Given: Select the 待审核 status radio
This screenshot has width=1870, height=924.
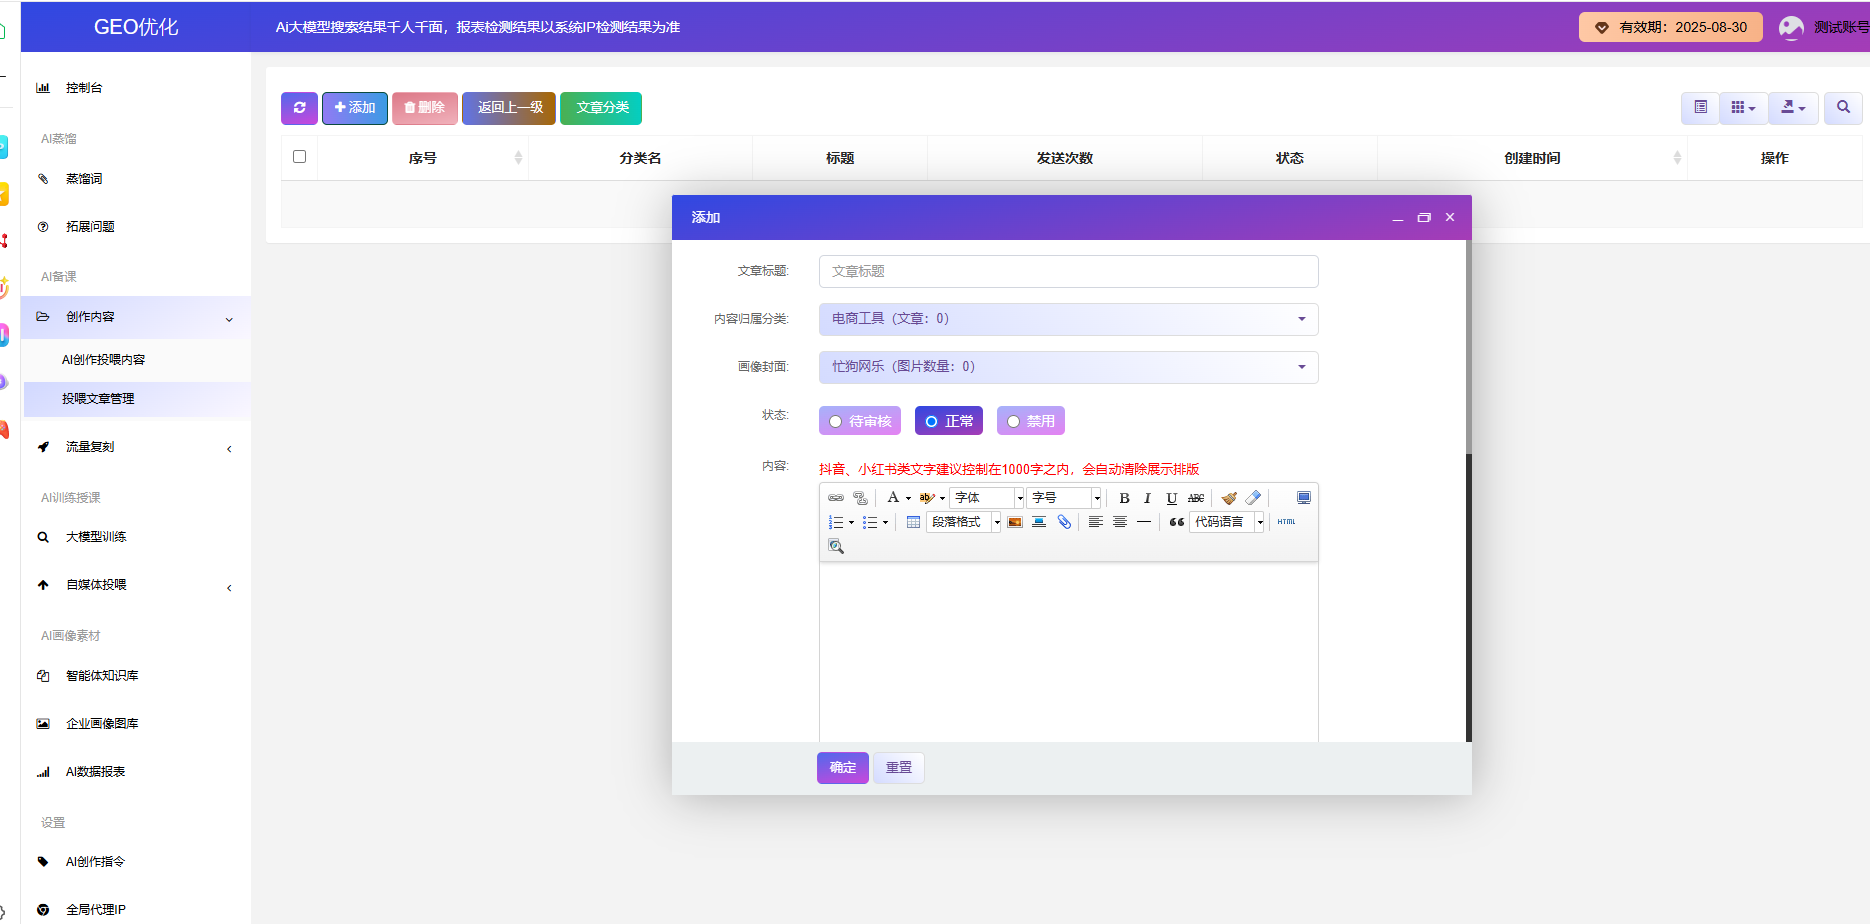Looking at the screenshot, I should [x=860, y=421].
